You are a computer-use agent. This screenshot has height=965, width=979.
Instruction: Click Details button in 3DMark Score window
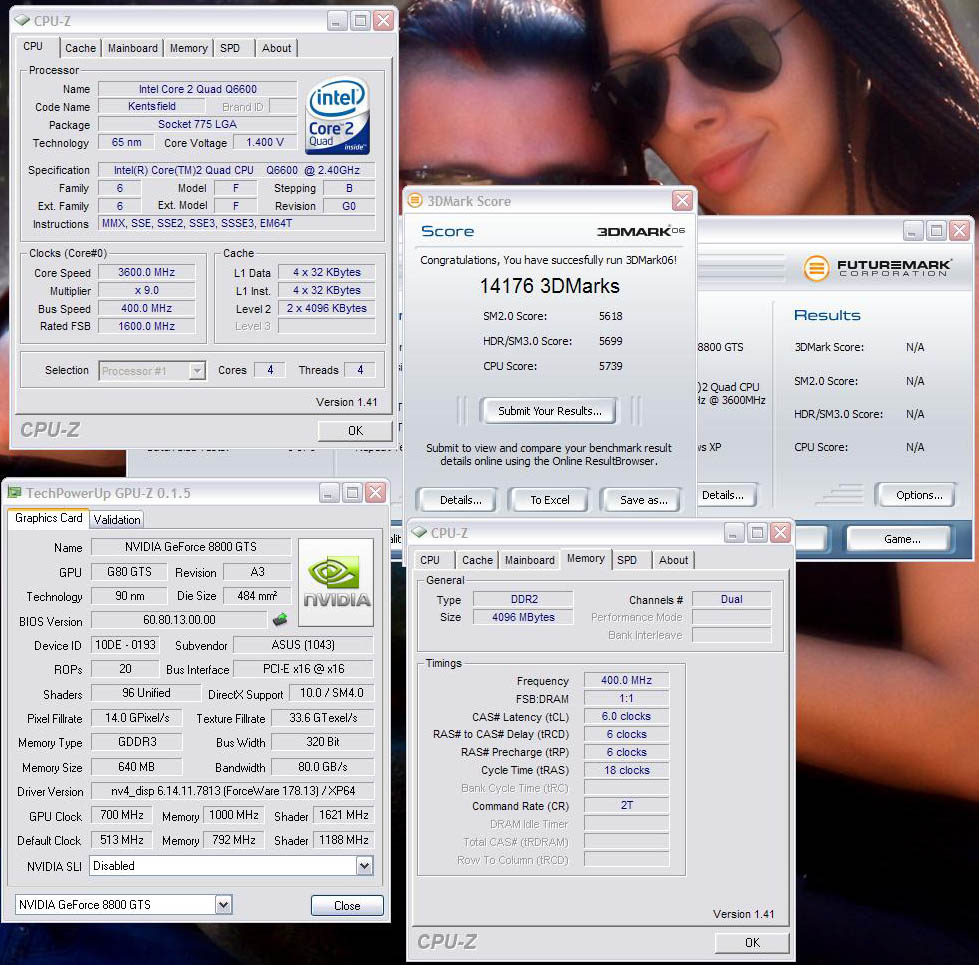coord(460,500)
